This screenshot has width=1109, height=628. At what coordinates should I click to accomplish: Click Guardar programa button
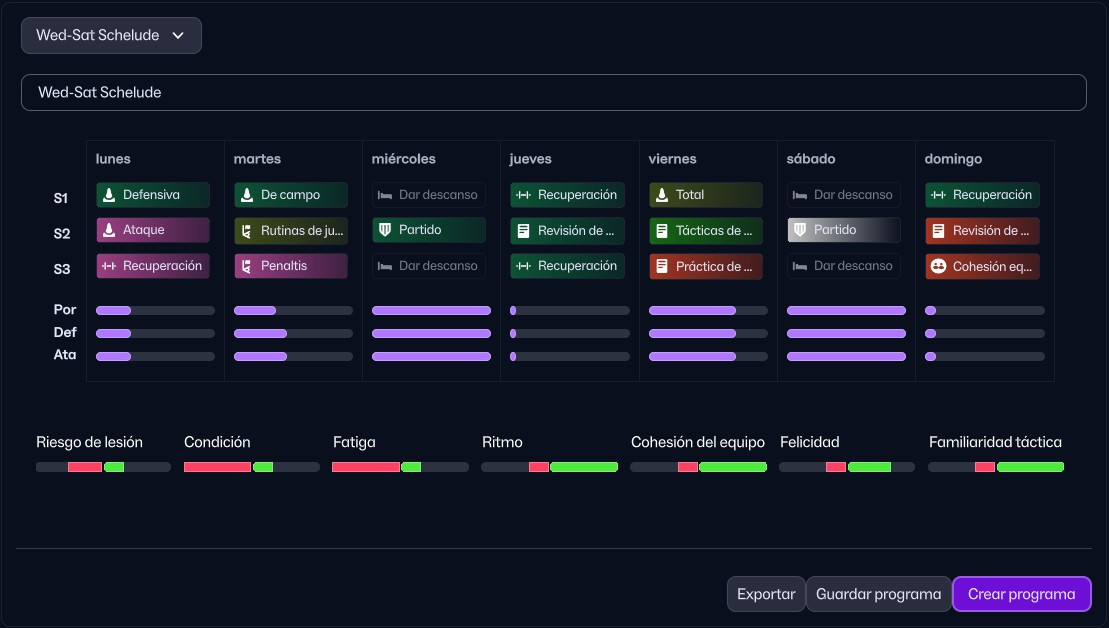click(878, 594)
